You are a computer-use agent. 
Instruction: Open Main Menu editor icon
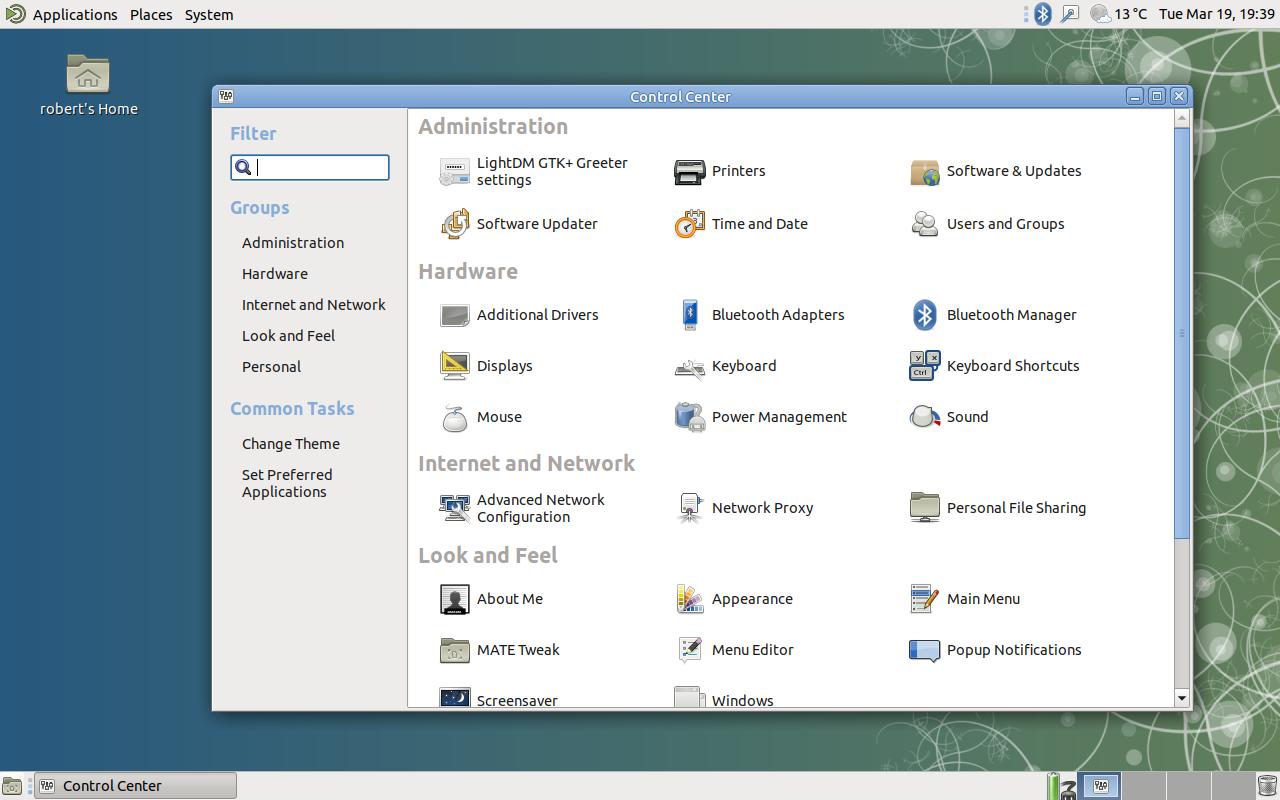tap(925, 599)
